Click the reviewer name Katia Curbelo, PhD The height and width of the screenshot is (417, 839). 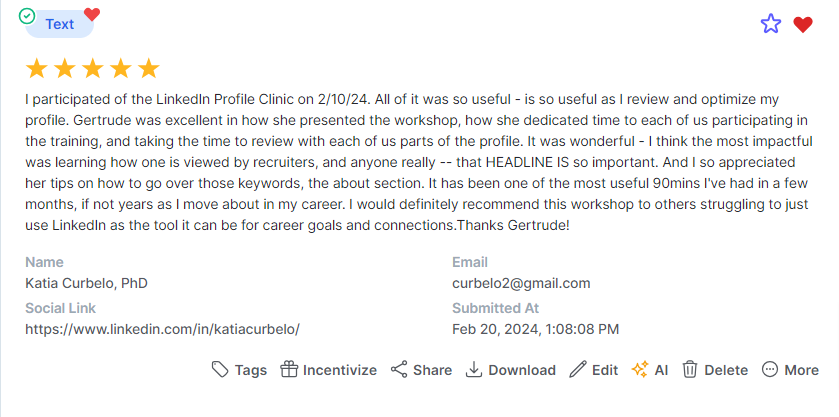86,283
